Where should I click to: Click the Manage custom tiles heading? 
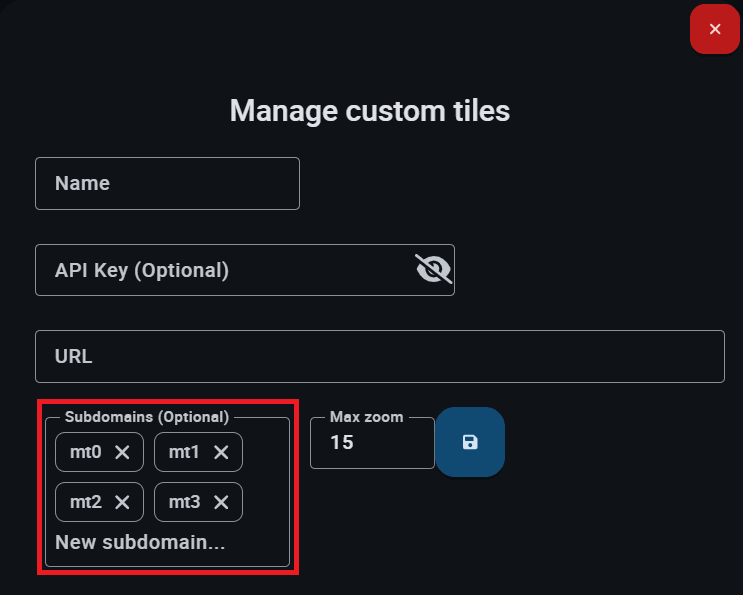(x=370, y=110)
